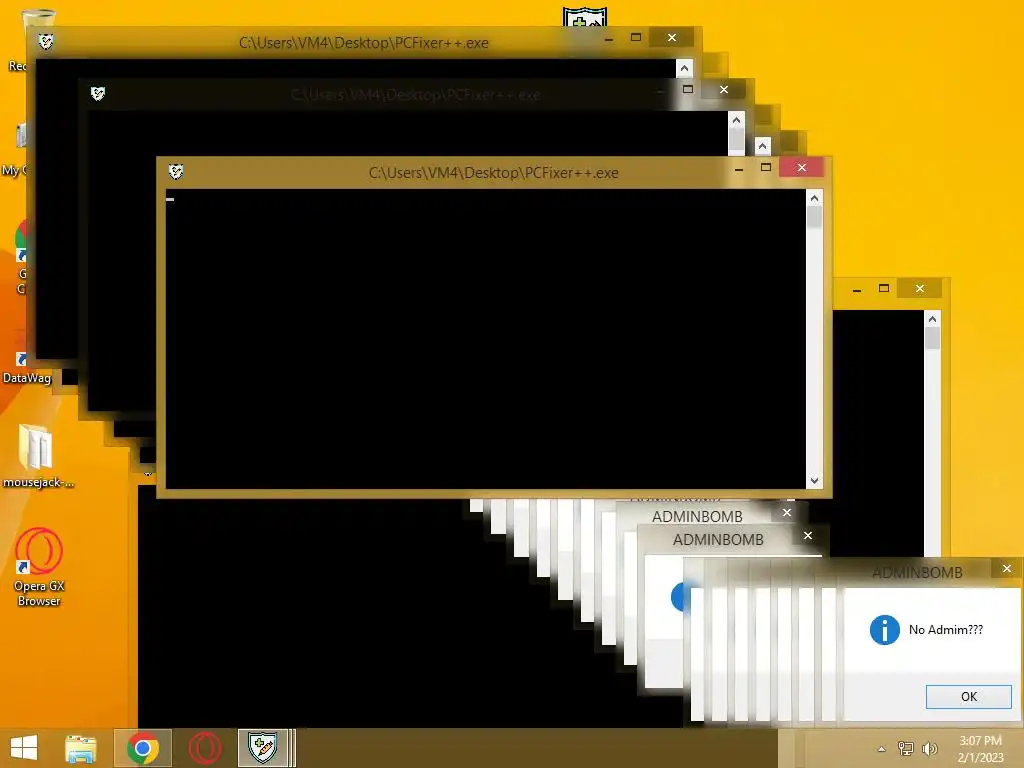Close the rearmost PCFixer++.exe window
The width and height of the screenshot is (1024, 768).
pyautogui.click(x=671, y=38)
